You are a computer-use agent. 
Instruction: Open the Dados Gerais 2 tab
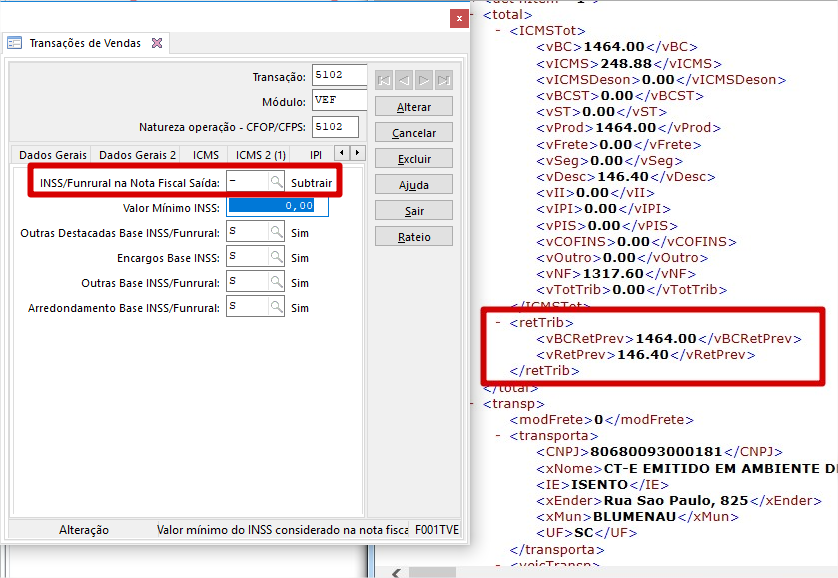[138, 155]
